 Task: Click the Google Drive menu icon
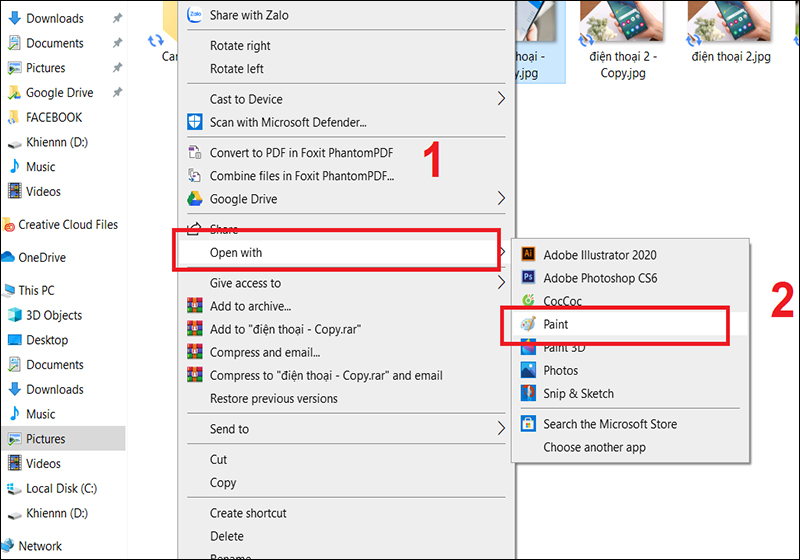click(x=194, y=199)
